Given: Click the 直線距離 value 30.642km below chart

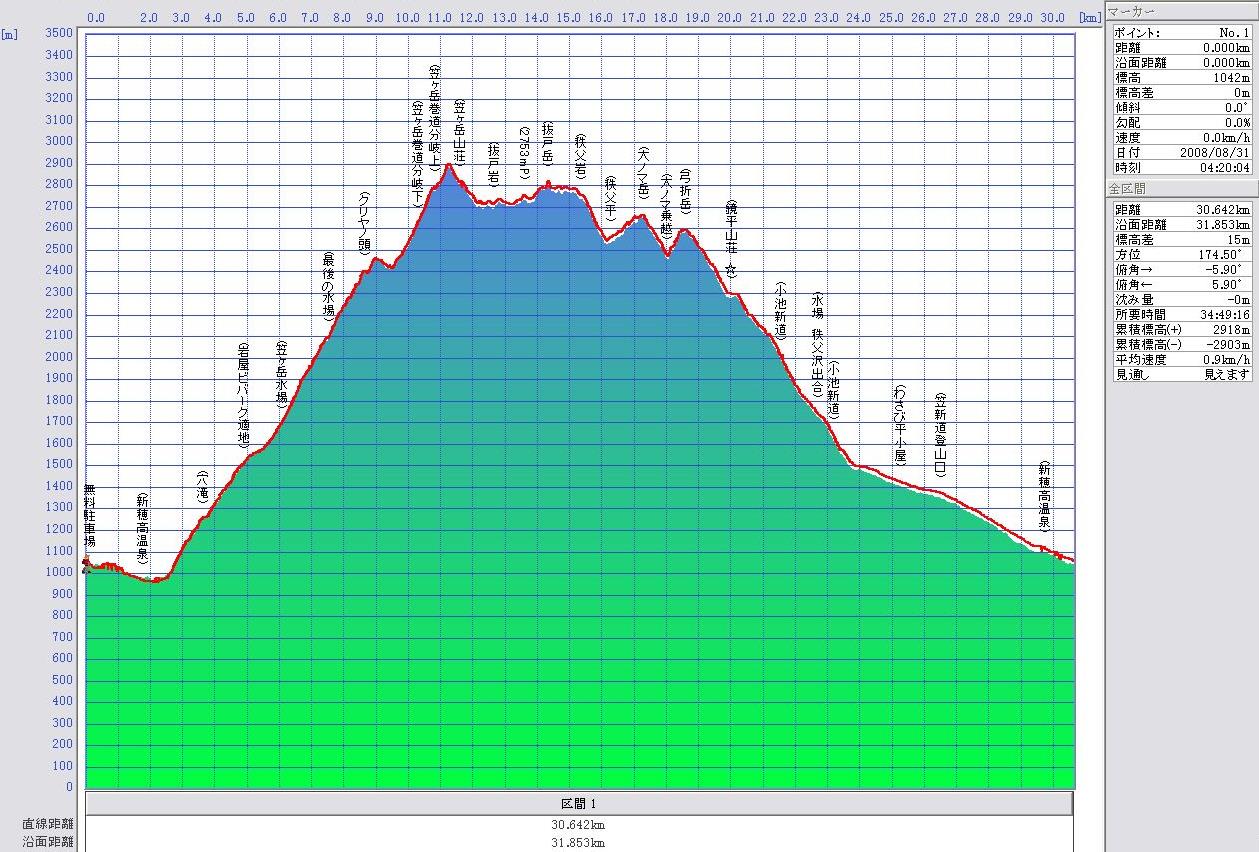Looking at the screenshot, I should (x=578, y=826).
